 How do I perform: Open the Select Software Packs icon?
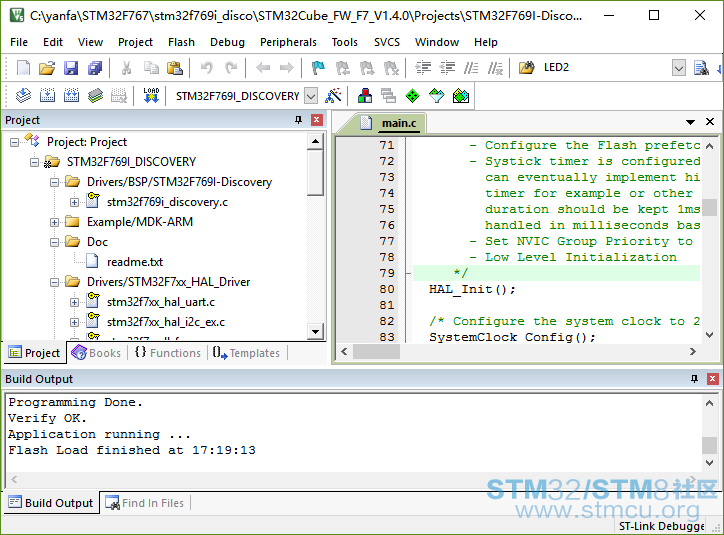tap(436, 96)
